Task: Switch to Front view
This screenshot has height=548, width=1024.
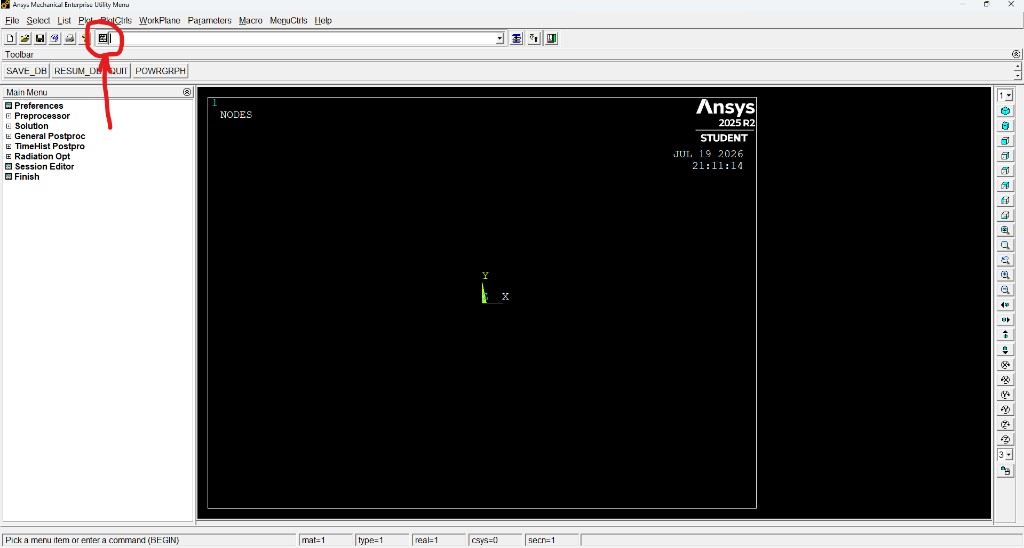Action: (x=1005, y=141)
